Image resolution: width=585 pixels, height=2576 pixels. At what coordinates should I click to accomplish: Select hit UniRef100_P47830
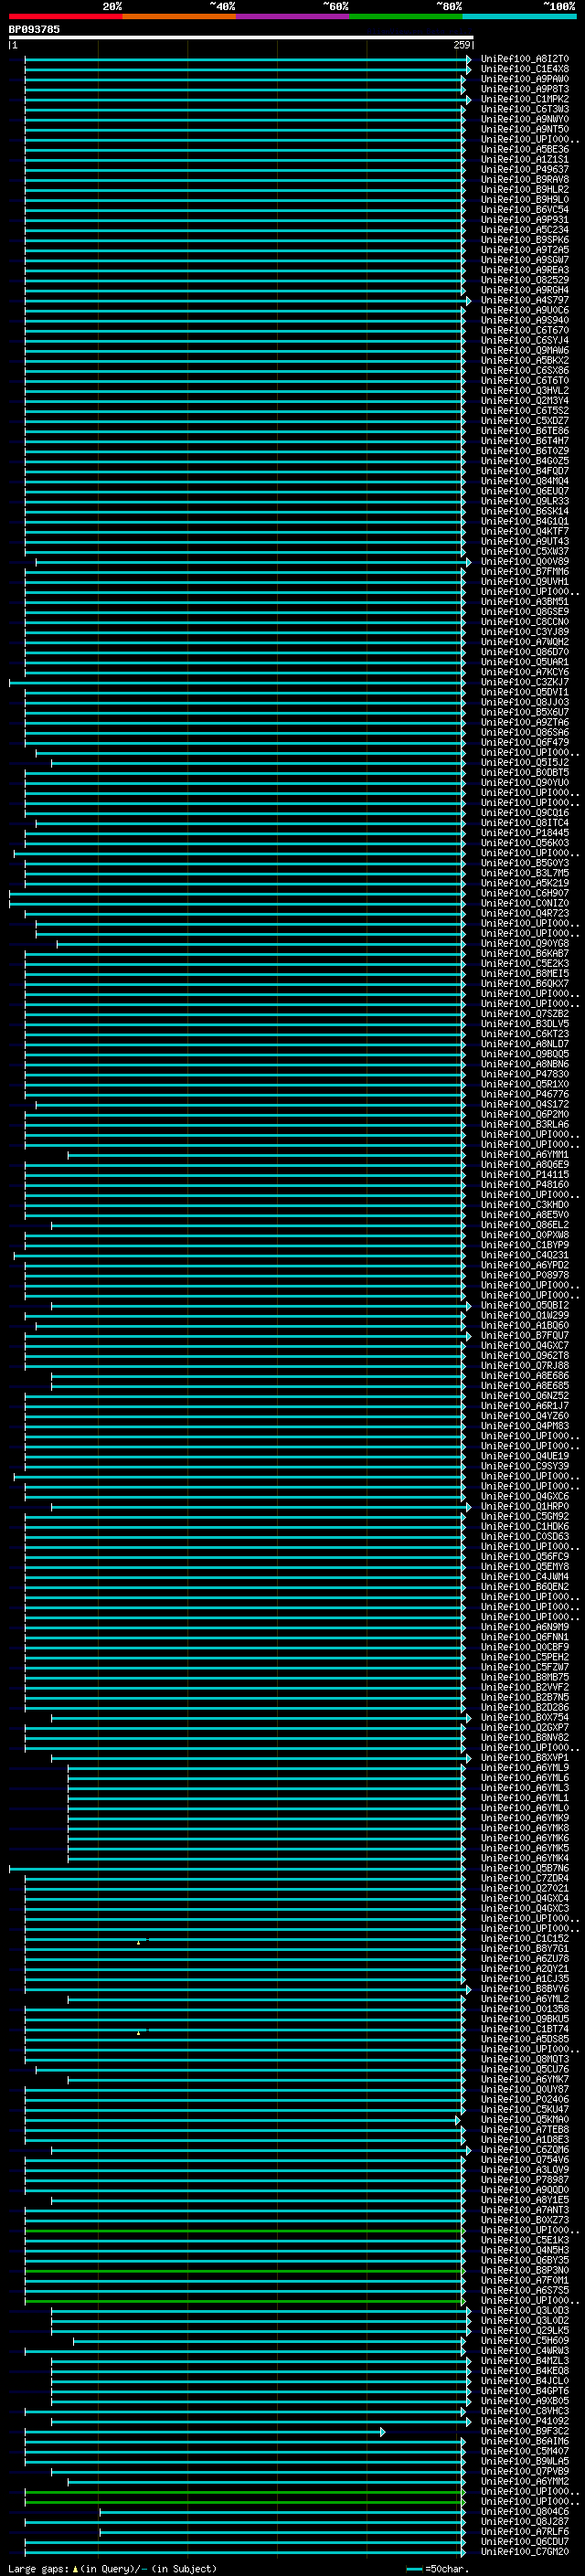coord(524,1075)
